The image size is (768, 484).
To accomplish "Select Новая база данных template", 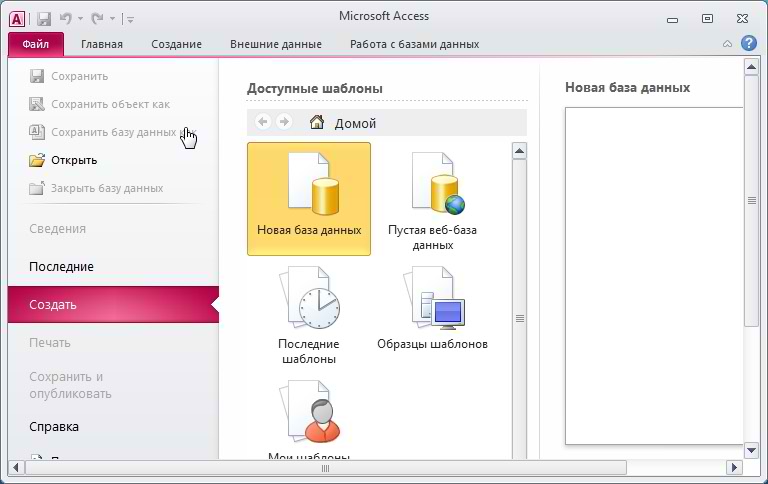I will pos(309,199).
